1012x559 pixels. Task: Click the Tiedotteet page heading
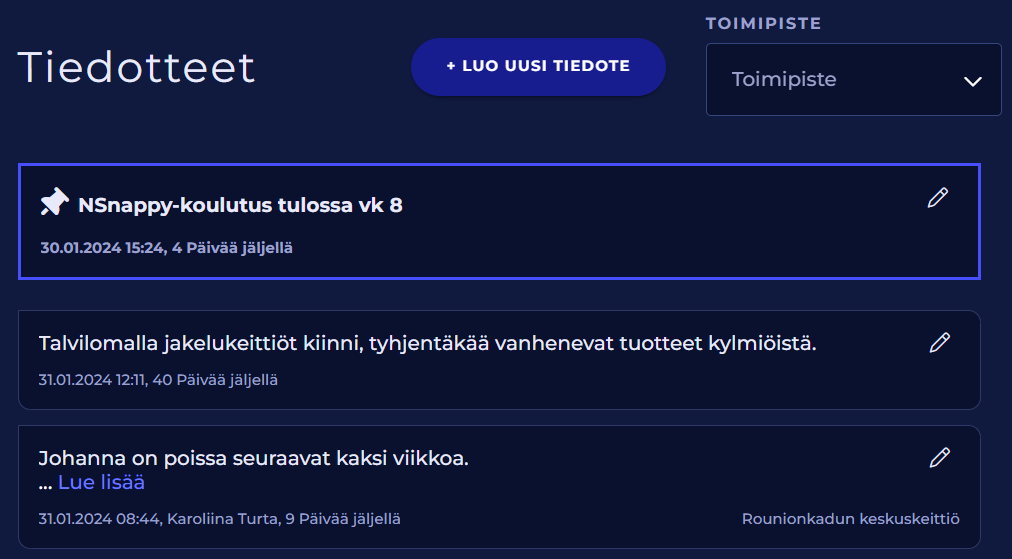(137, 68)
